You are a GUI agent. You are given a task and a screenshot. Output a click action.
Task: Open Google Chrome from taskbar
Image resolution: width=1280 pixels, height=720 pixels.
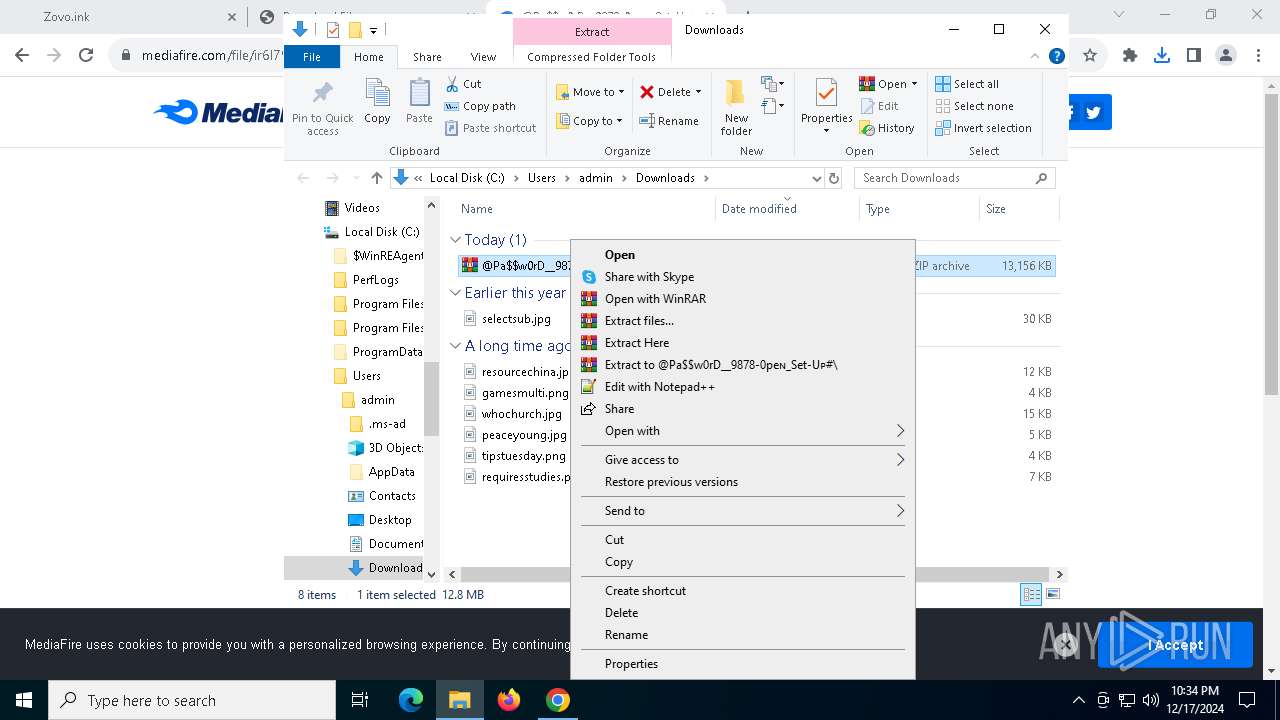(558, 700)
